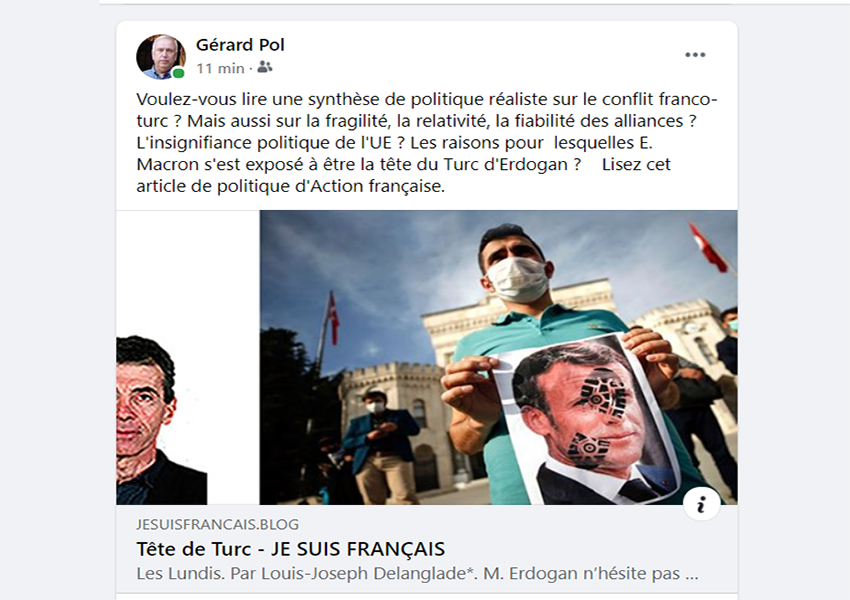Click the white area left of the preview photo
Screen dimensions: 850x600
coord(188,271)
